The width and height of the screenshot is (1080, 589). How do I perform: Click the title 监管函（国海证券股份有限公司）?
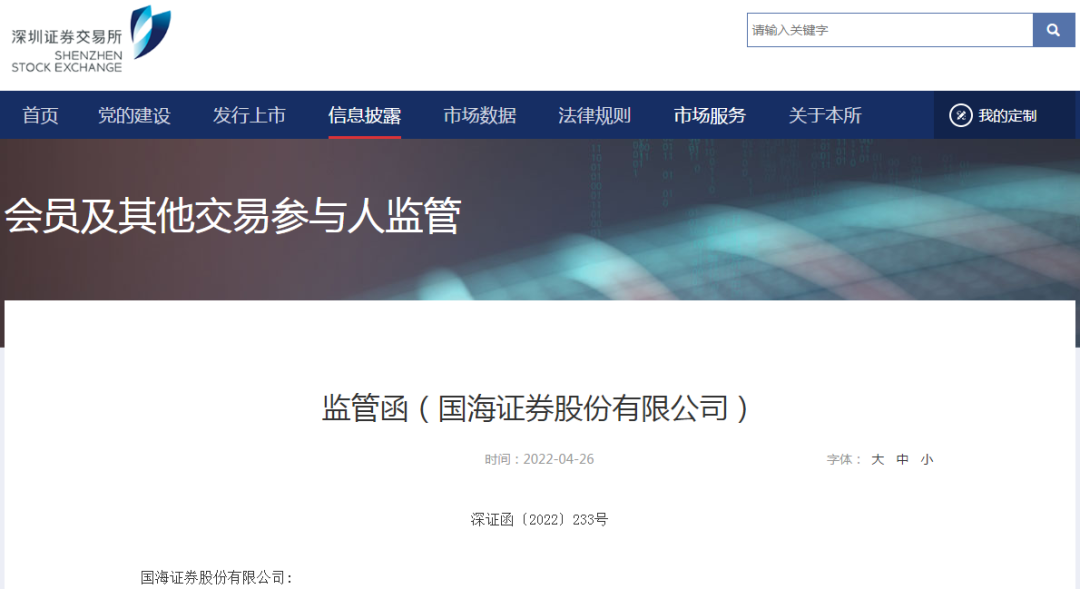click(536, 409)
